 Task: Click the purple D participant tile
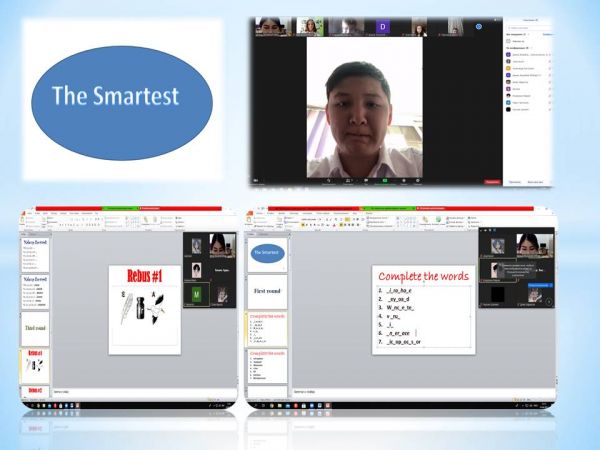click(382, 26)
